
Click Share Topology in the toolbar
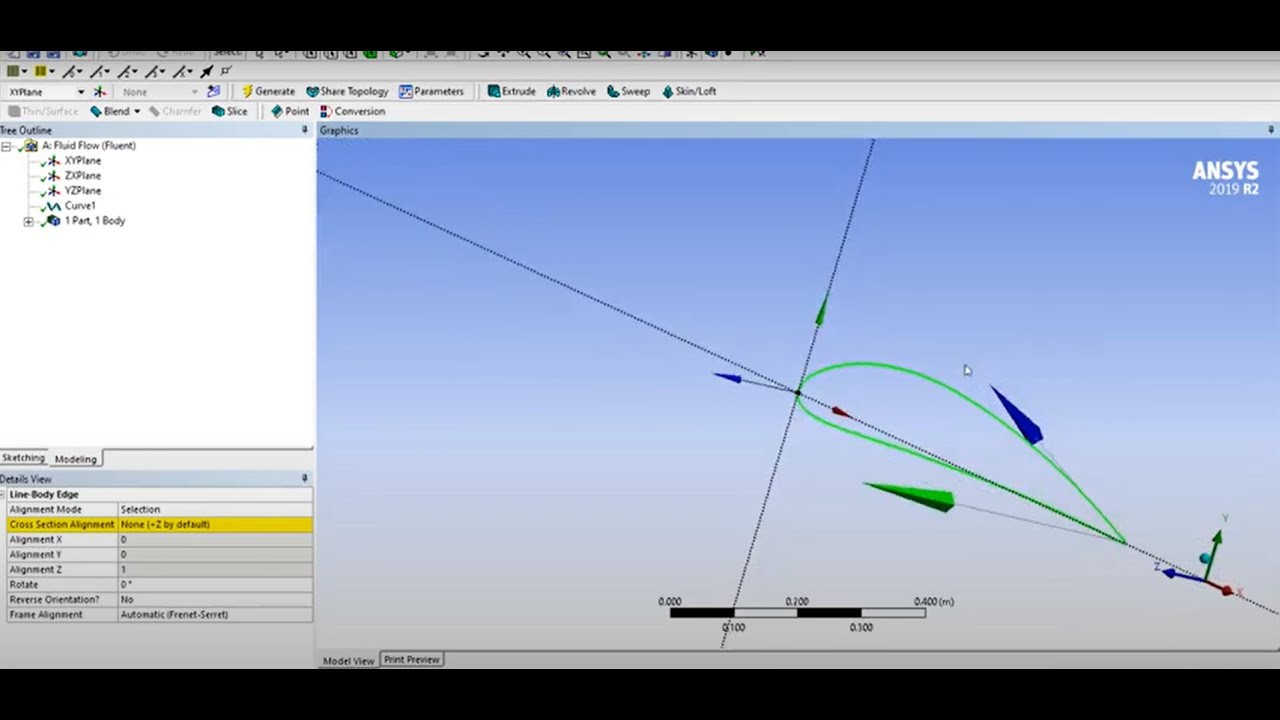point(347,91)
